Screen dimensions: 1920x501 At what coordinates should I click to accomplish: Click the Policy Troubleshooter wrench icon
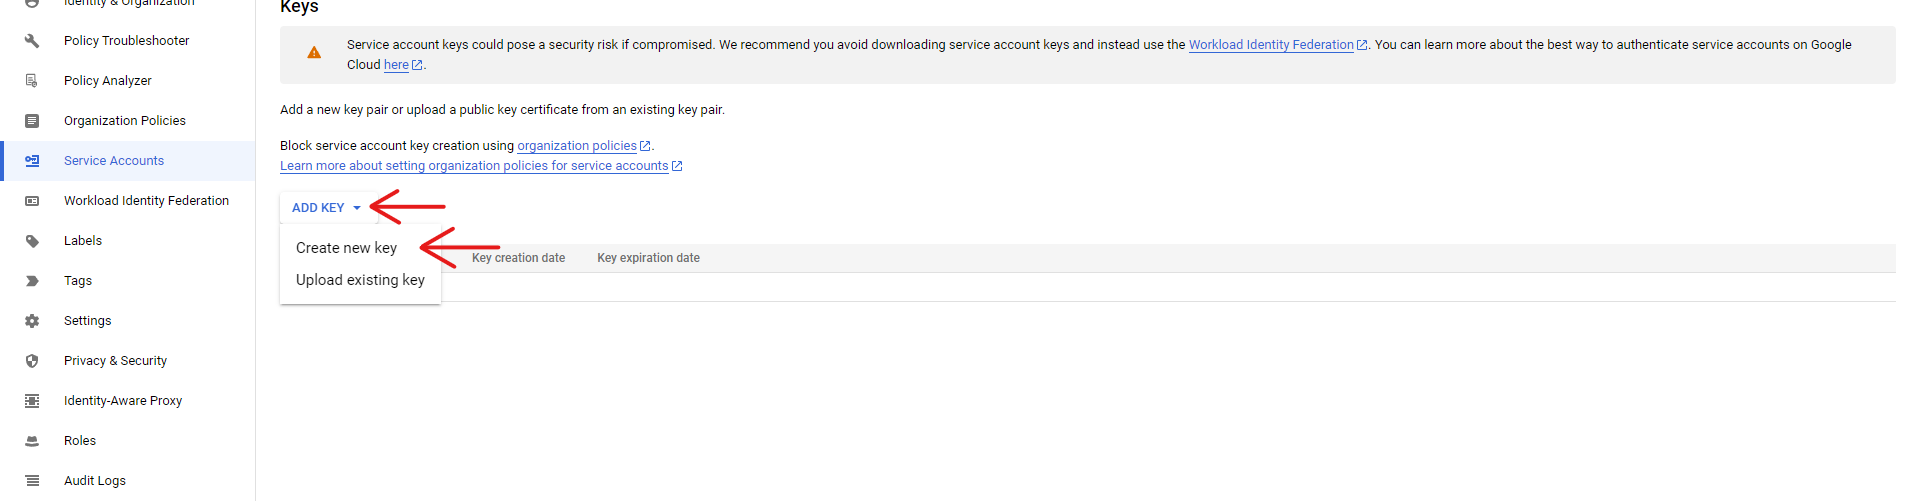(x=32, y=41)
